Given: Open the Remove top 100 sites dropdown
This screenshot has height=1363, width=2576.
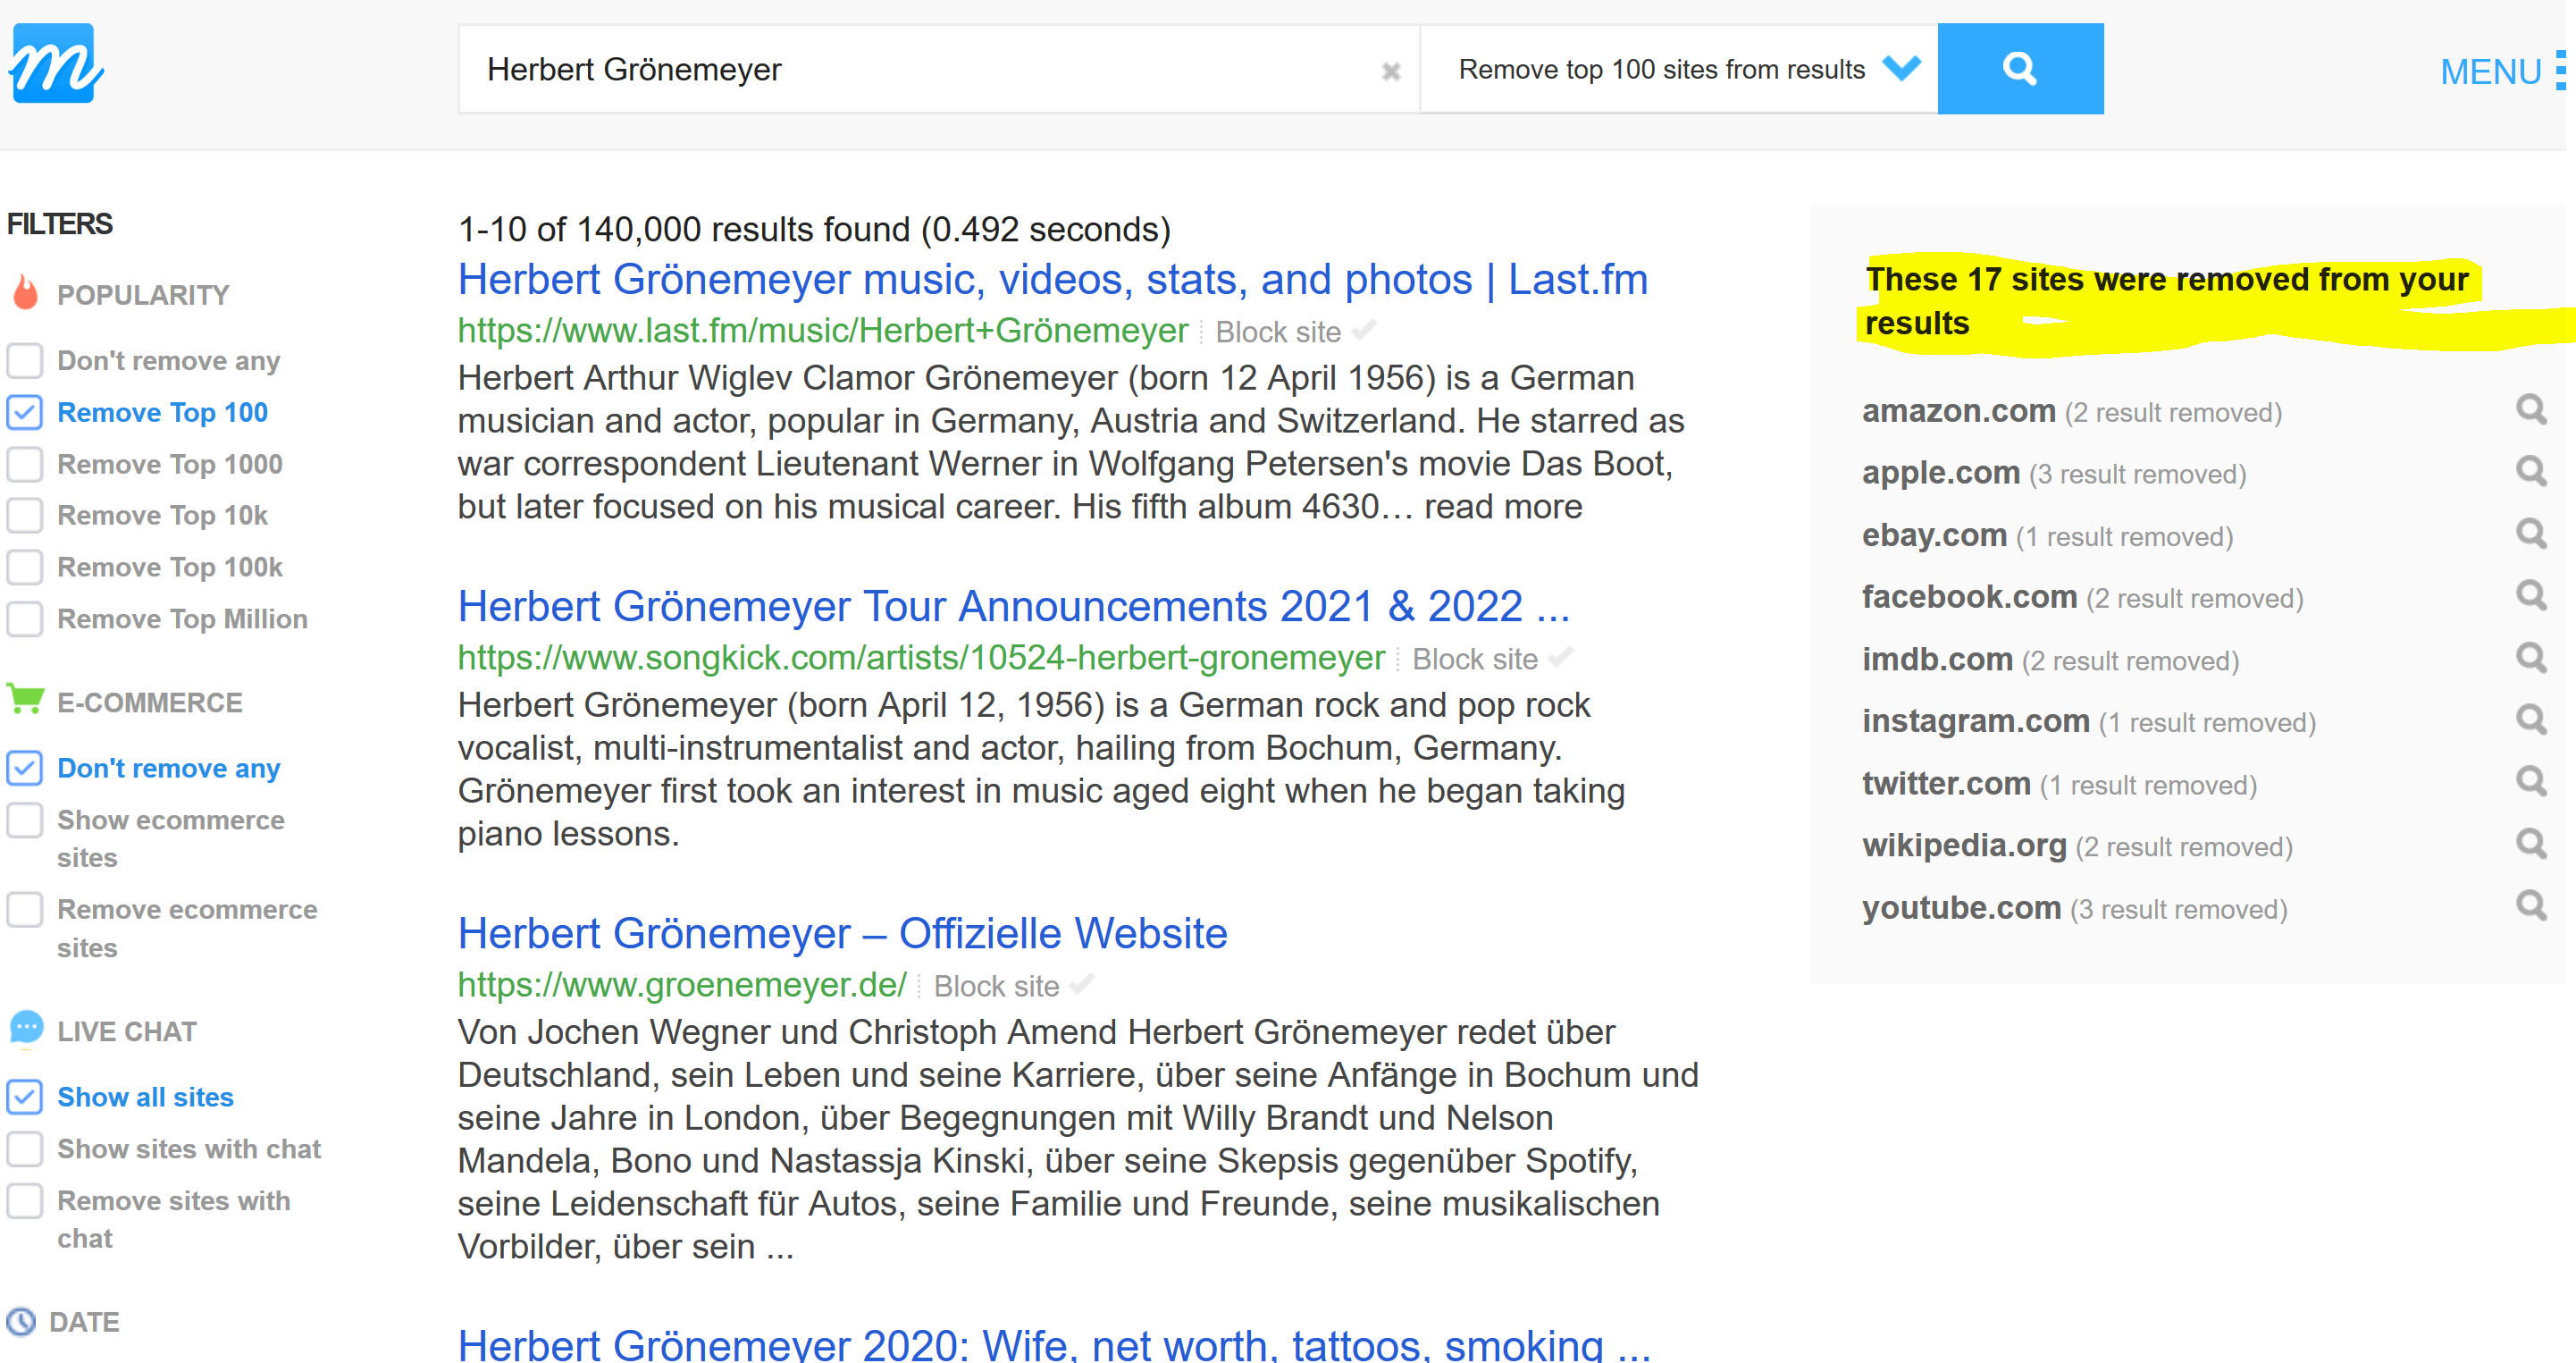Looking at the screenshot, I should (1678, 69).
